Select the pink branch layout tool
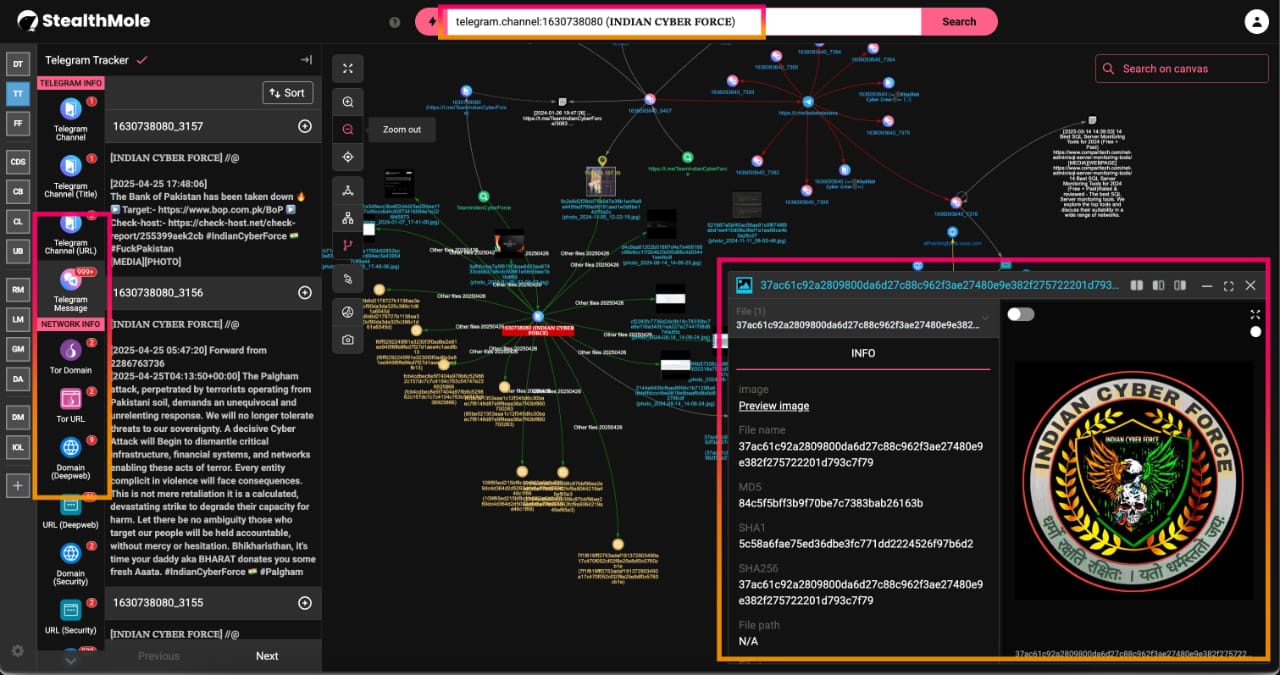Screen dimensions: 1280x675 click(348, 245)
